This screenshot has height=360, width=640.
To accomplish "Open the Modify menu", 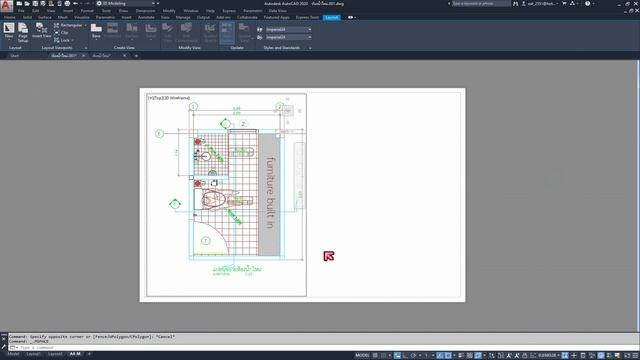I will [169, 11].
